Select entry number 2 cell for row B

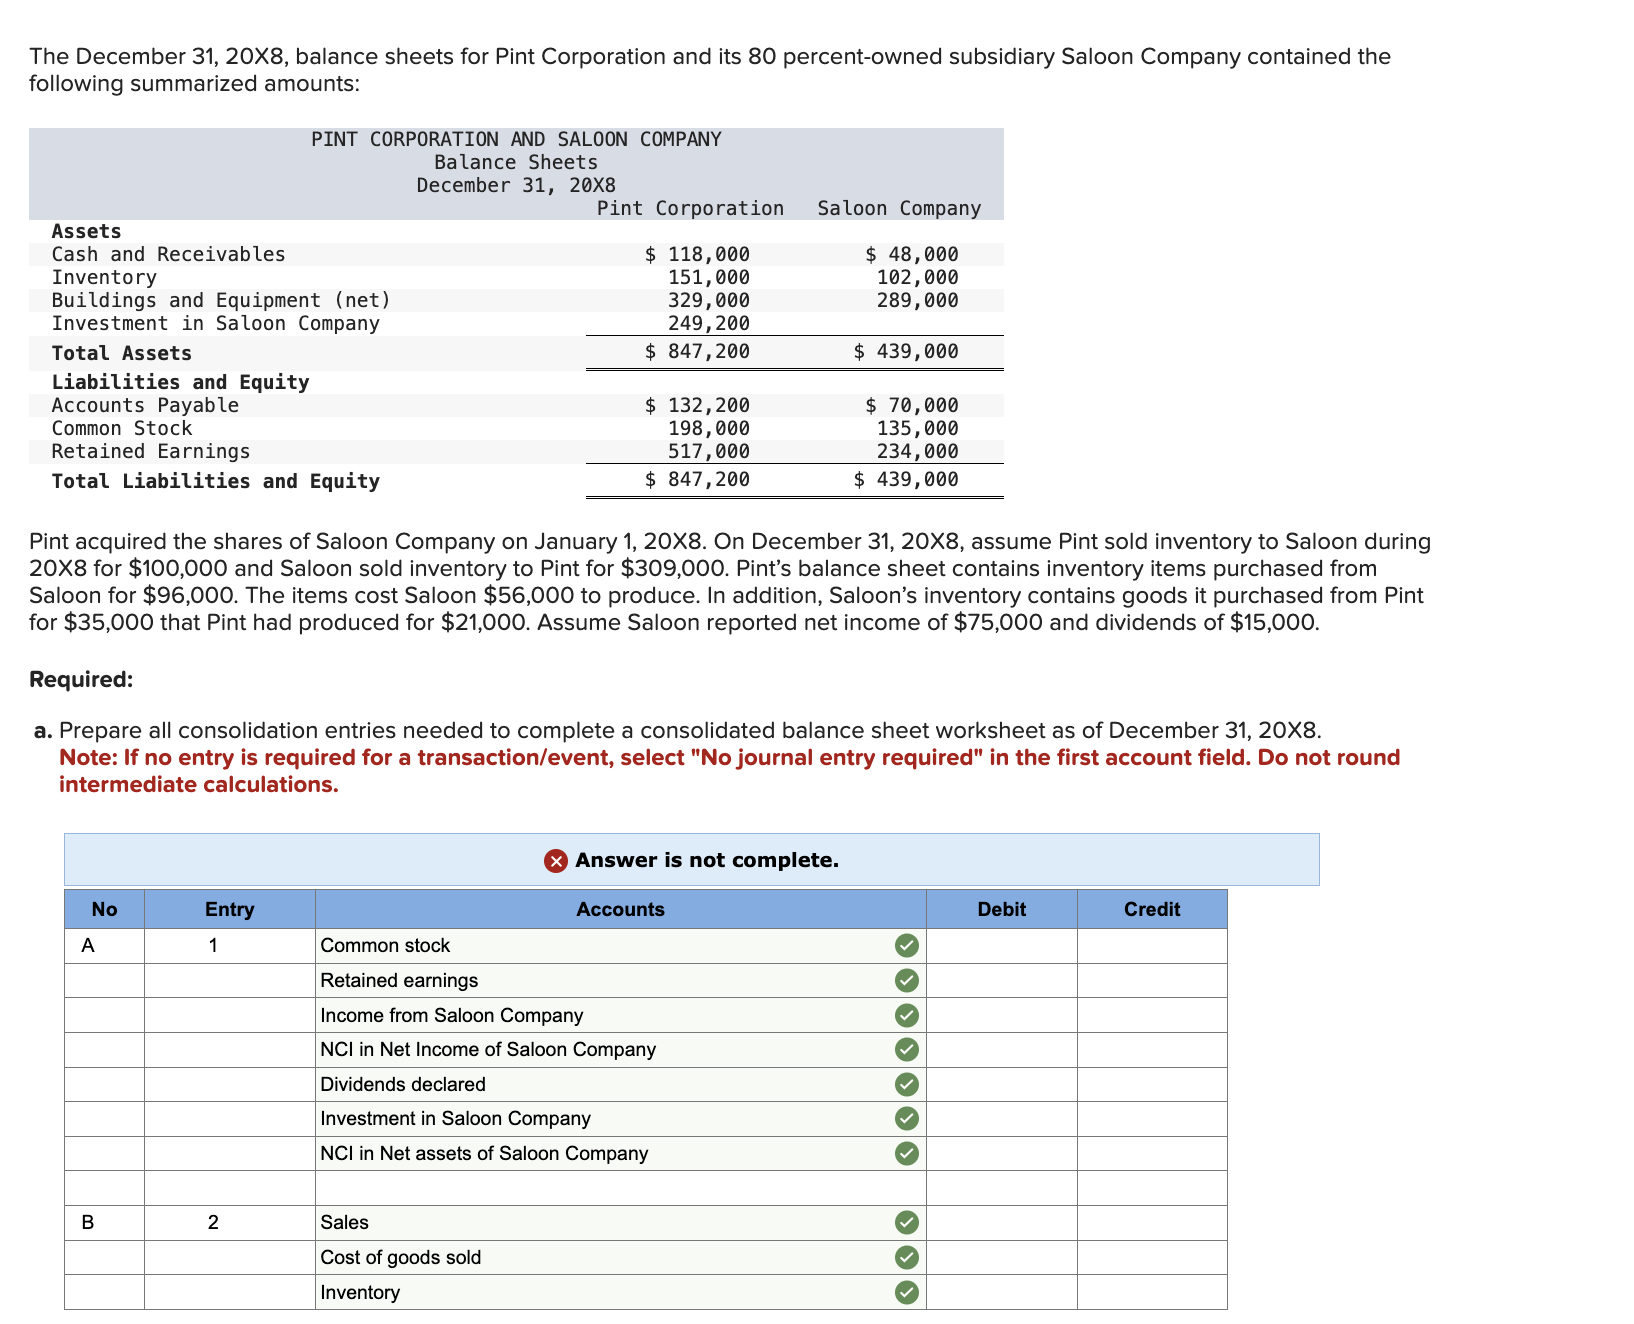tap(214, 1221)
